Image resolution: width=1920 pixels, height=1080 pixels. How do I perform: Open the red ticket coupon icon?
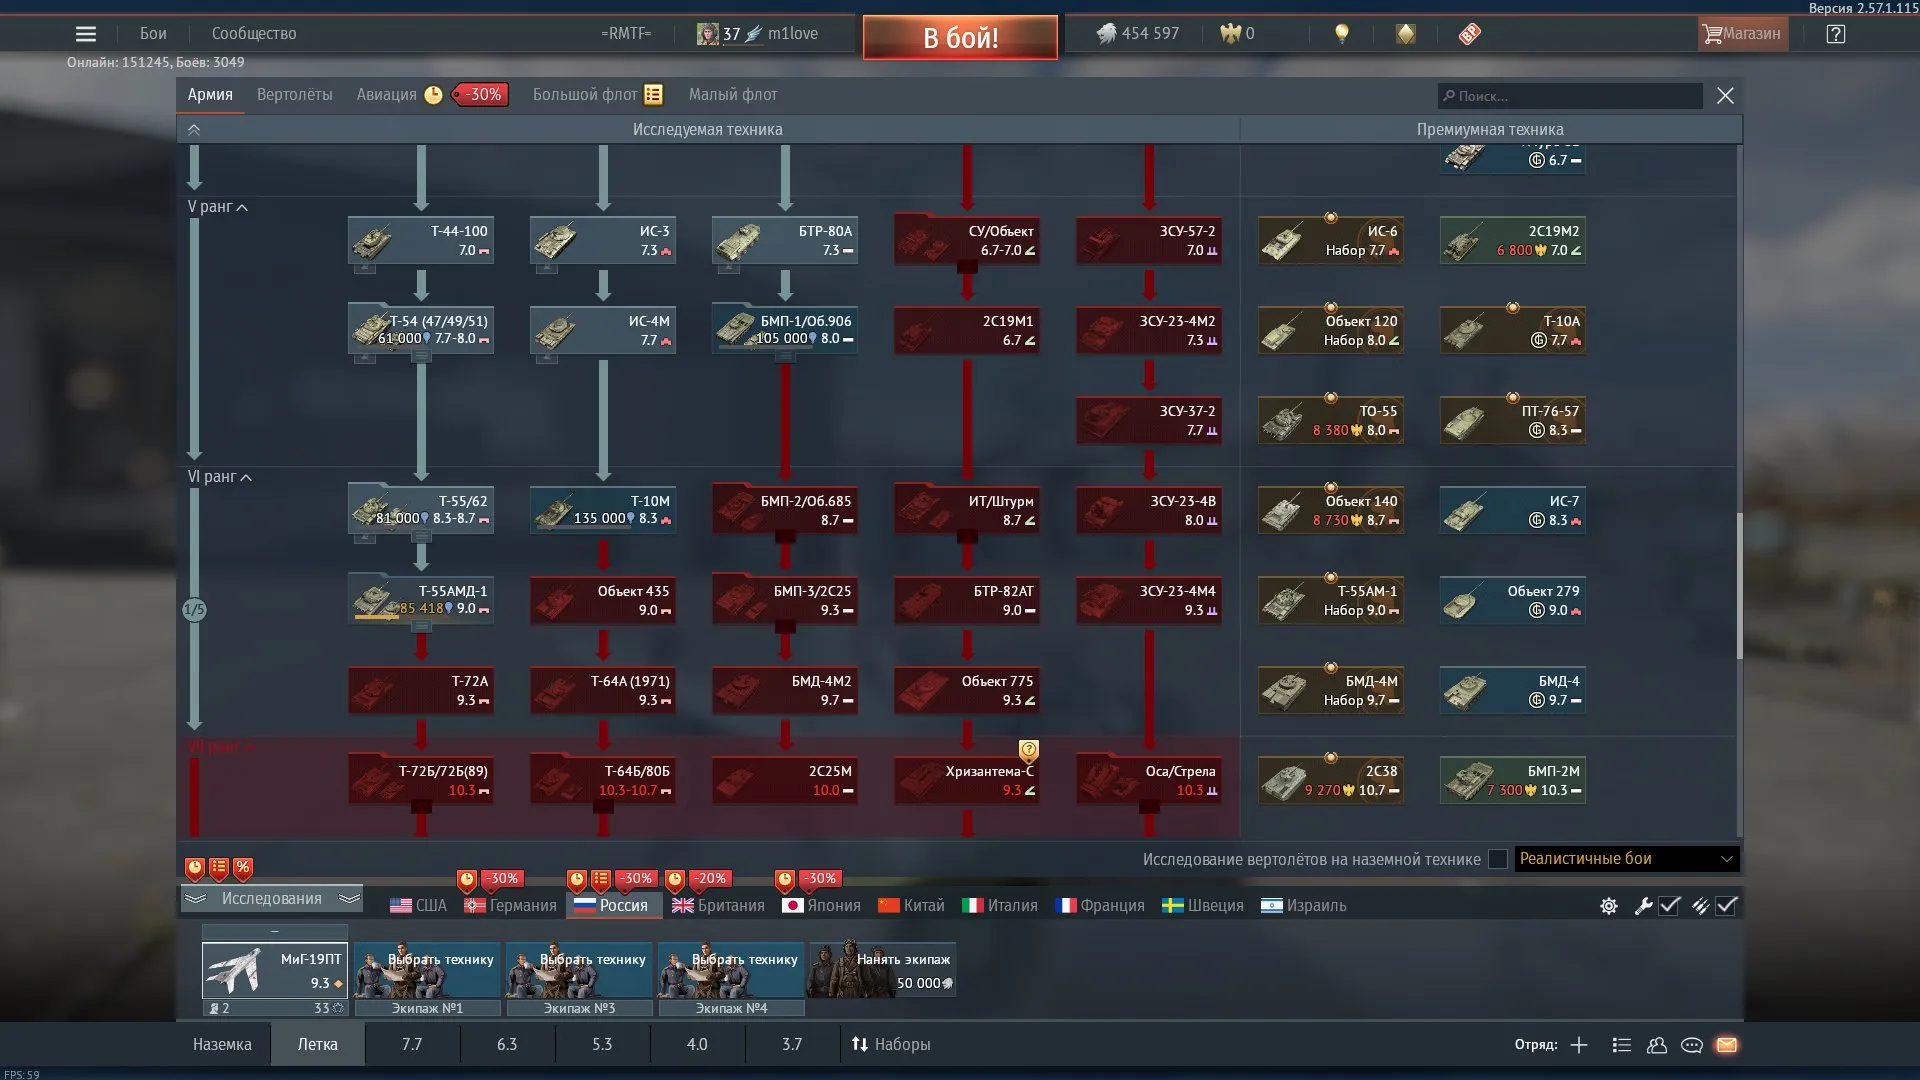pyautogui.click(x=1469, y=34)
